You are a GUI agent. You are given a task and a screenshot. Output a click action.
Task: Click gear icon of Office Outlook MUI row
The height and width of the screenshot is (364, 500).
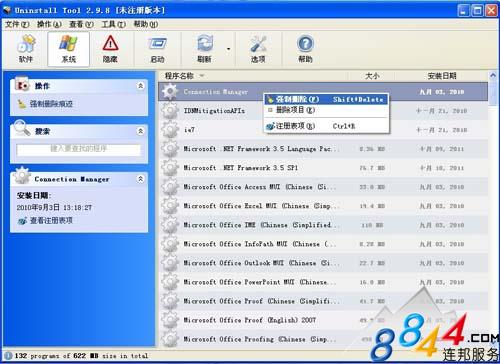tap(170, 263)
